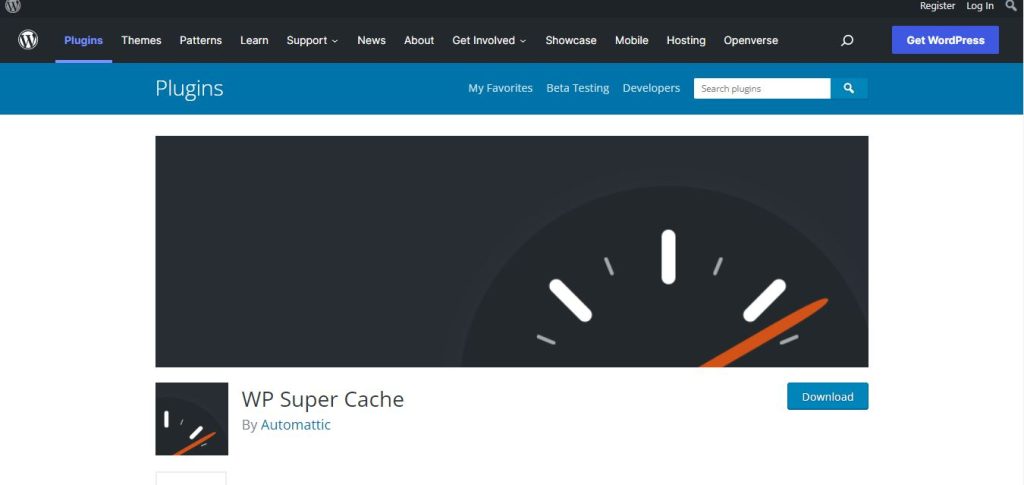Click the Plugins header title
Viewport: 1024px width, 485px height.
(189, 88)
